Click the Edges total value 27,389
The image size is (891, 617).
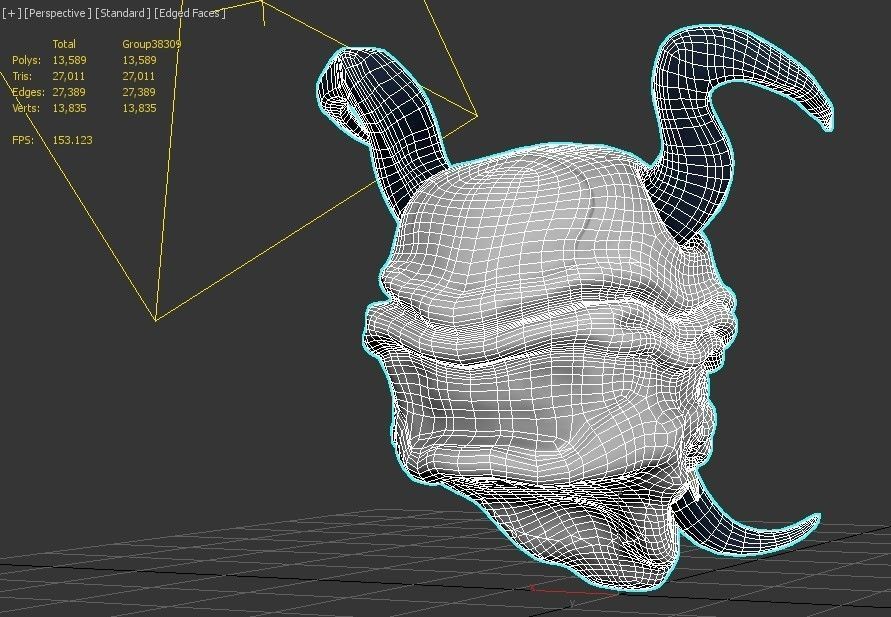69,92
